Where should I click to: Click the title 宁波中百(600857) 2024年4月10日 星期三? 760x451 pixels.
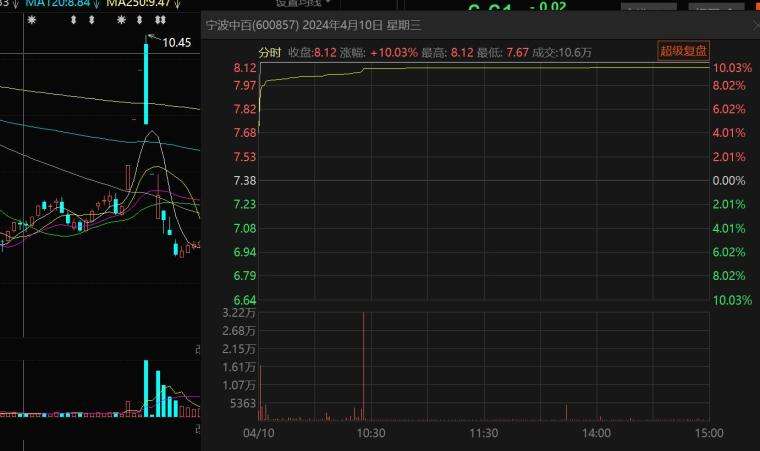tap(313, 25)
